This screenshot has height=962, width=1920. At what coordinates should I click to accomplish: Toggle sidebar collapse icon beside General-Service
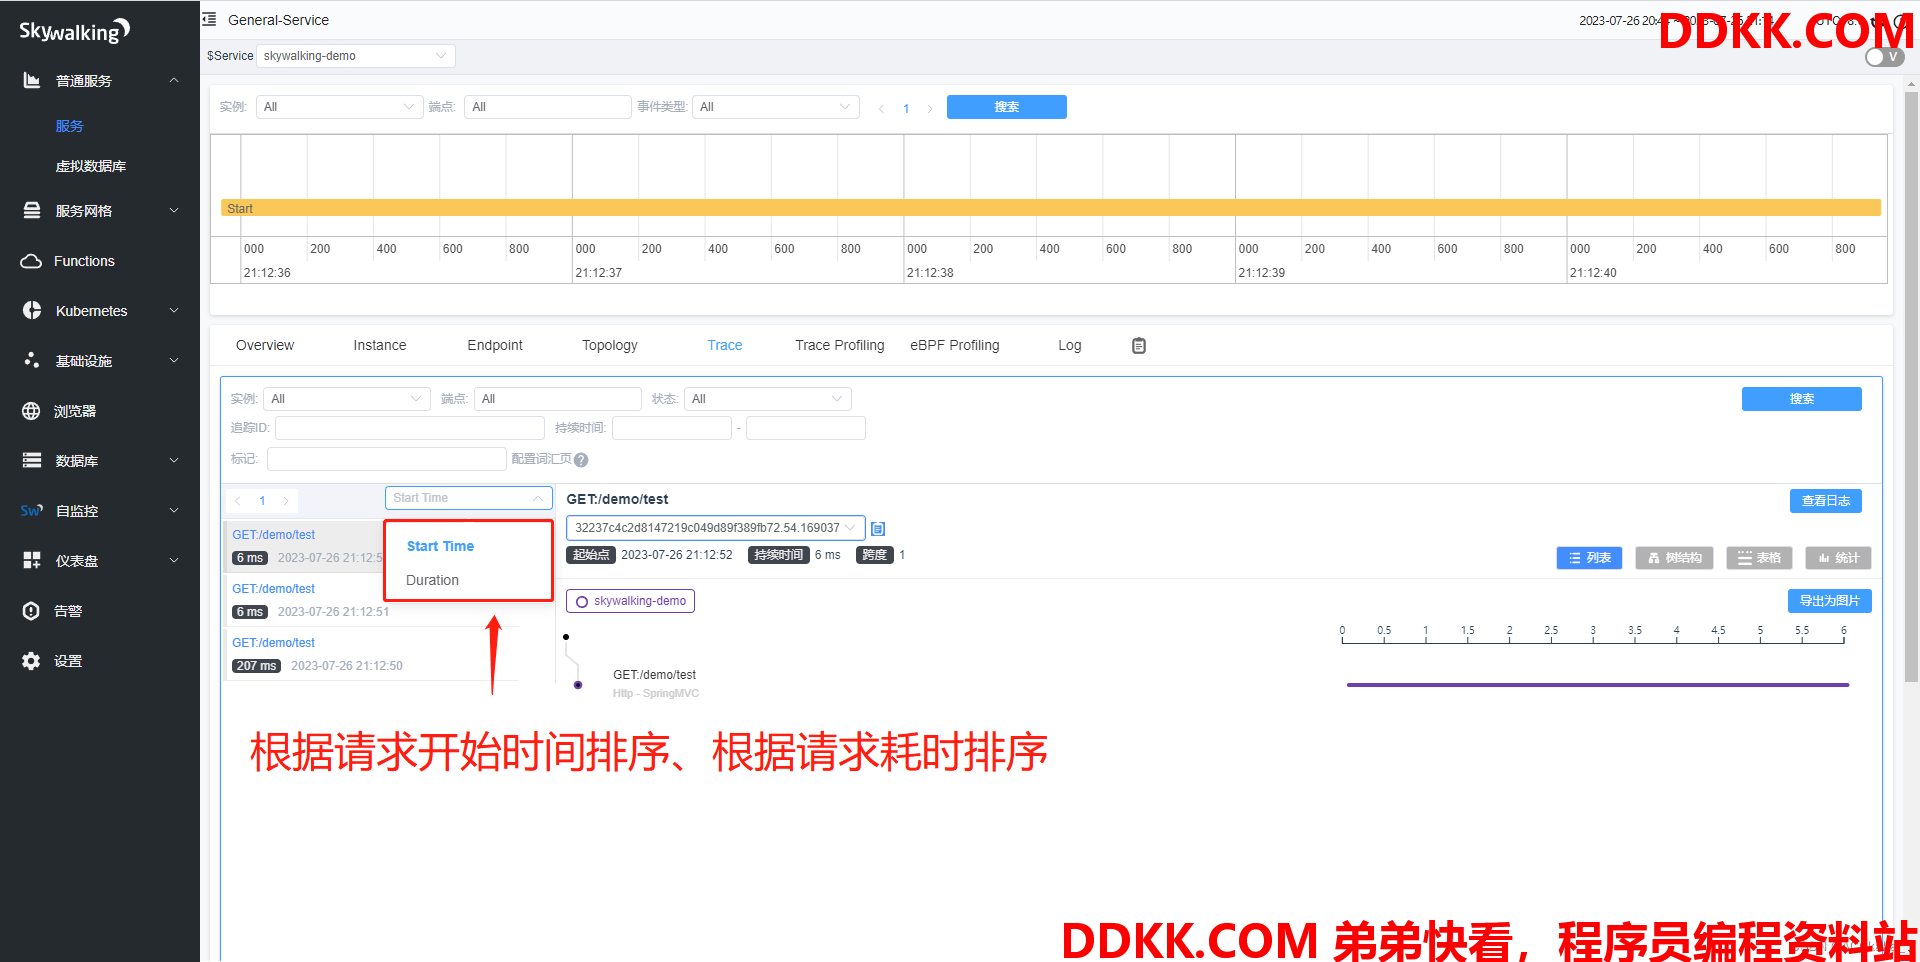tap(209, 19)
